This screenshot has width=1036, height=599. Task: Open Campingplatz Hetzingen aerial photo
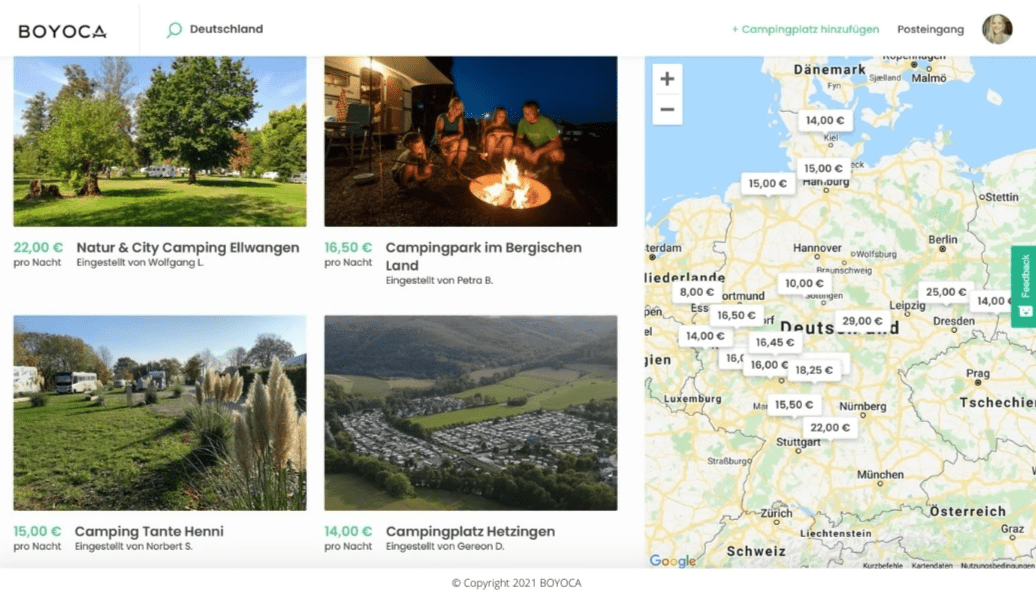(470, 413)
